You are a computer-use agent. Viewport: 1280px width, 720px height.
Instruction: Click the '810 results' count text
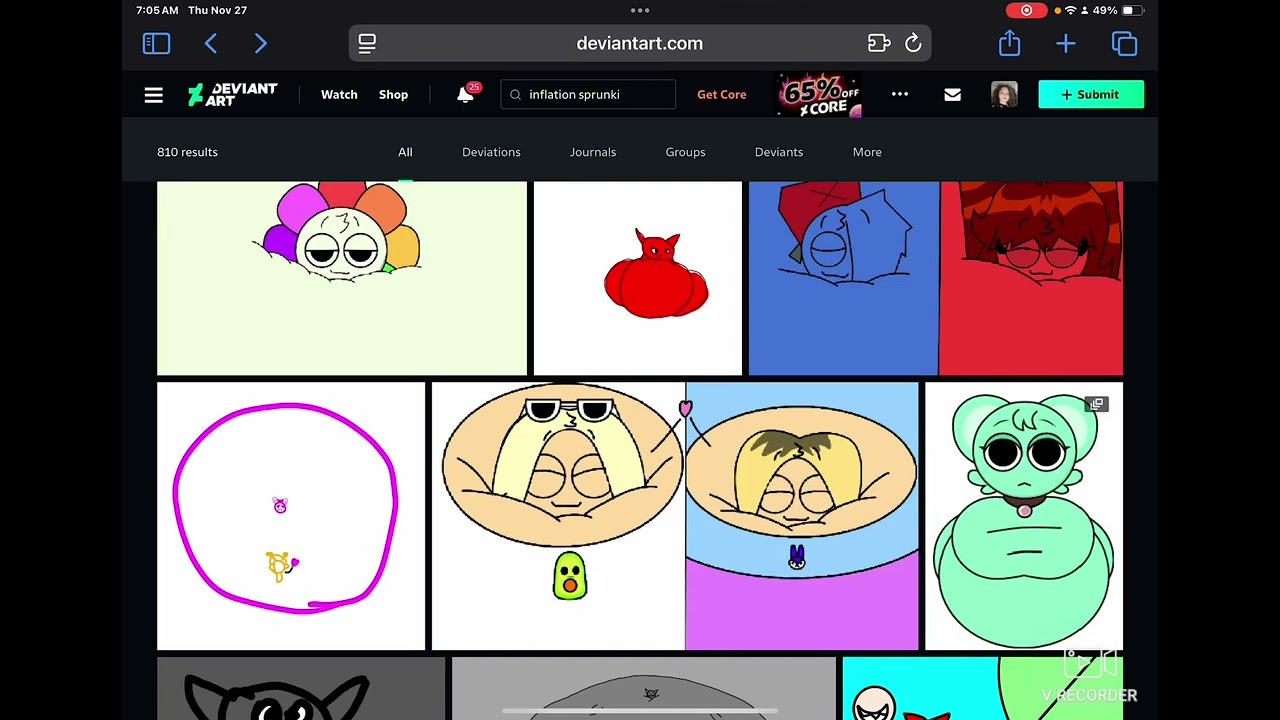pos(187,152)
